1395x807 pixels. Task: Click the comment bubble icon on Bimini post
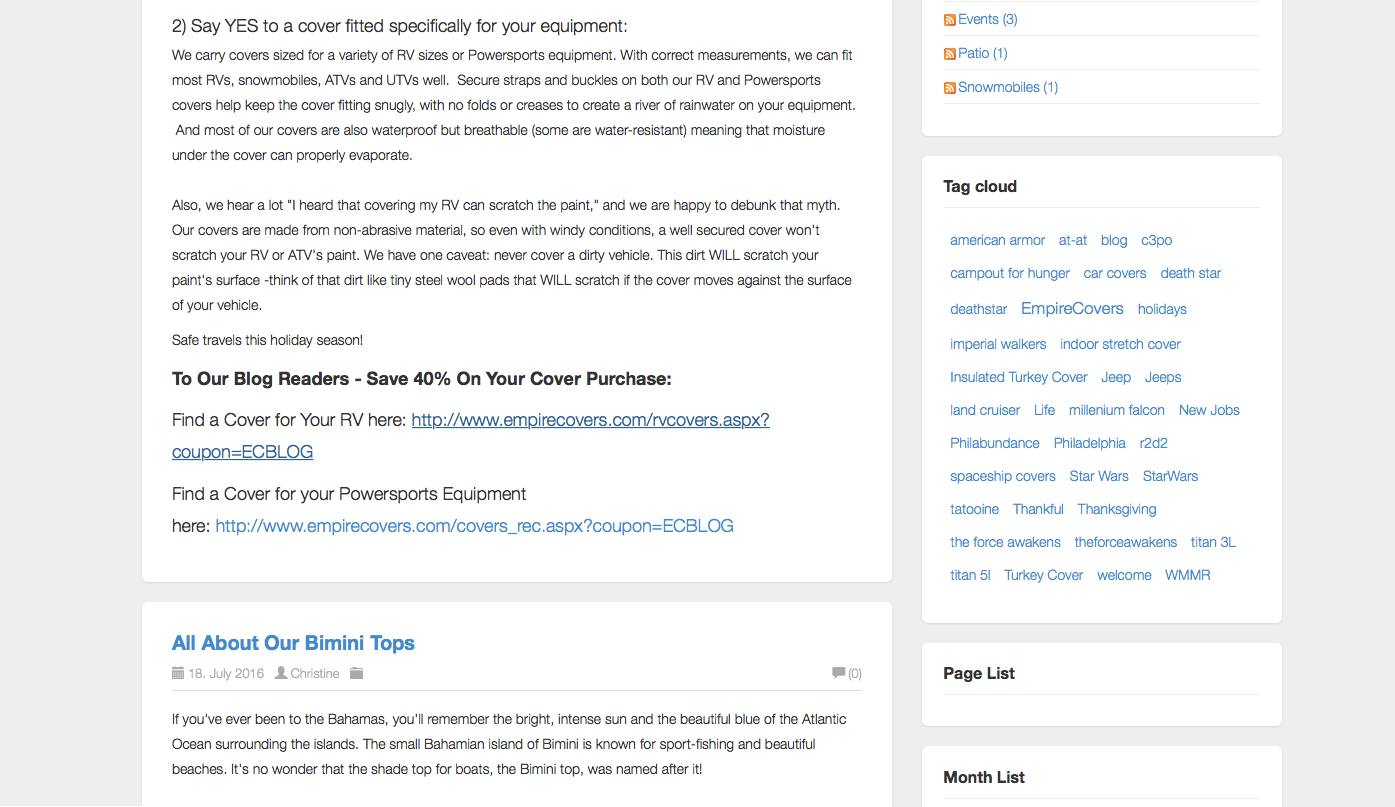(838, 673)
